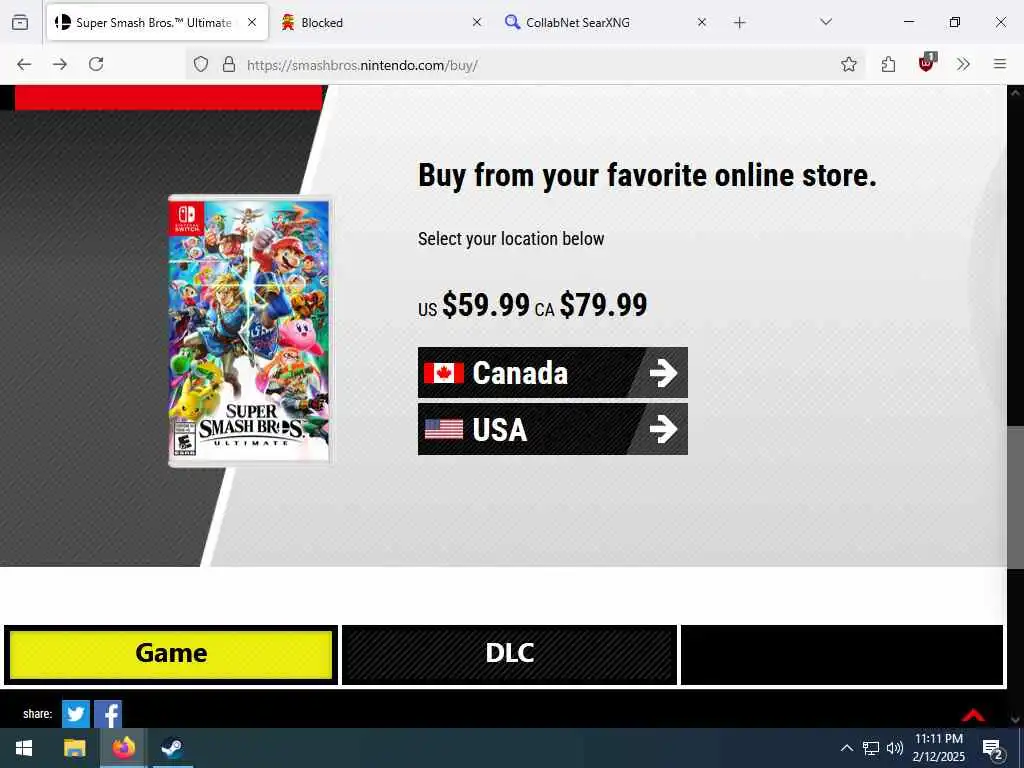Open the uBlock Origin shield icon
1024x768 pixels.
[x=926, y=63]
